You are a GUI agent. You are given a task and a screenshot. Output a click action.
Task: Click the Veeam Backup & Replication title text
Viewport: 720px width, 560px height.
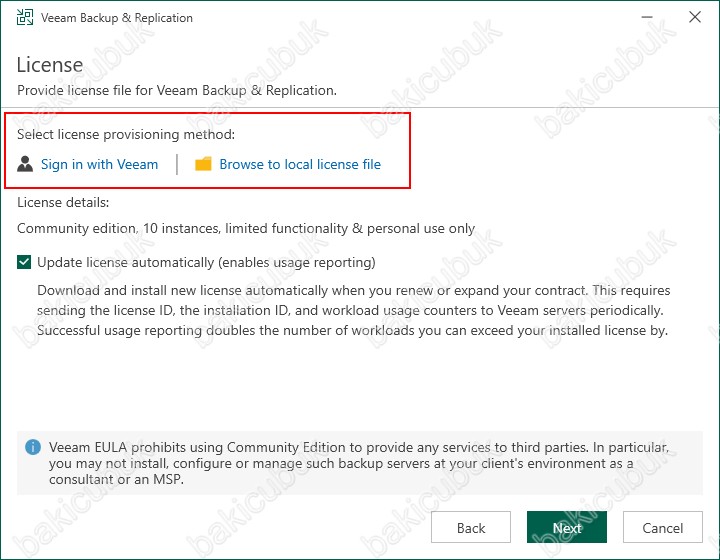(117, 18)
